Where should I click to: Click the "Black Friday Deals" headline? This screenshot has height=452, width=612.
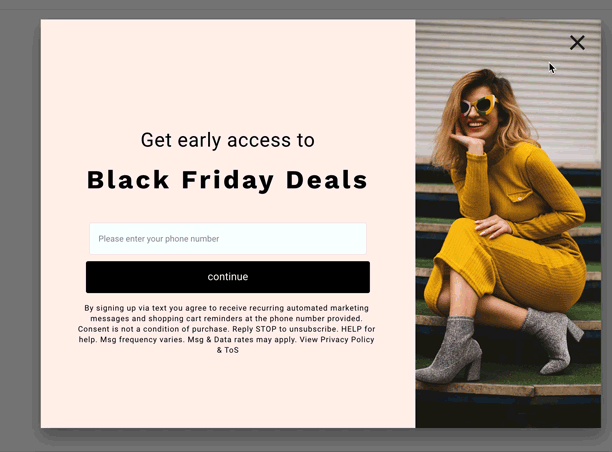227,180
